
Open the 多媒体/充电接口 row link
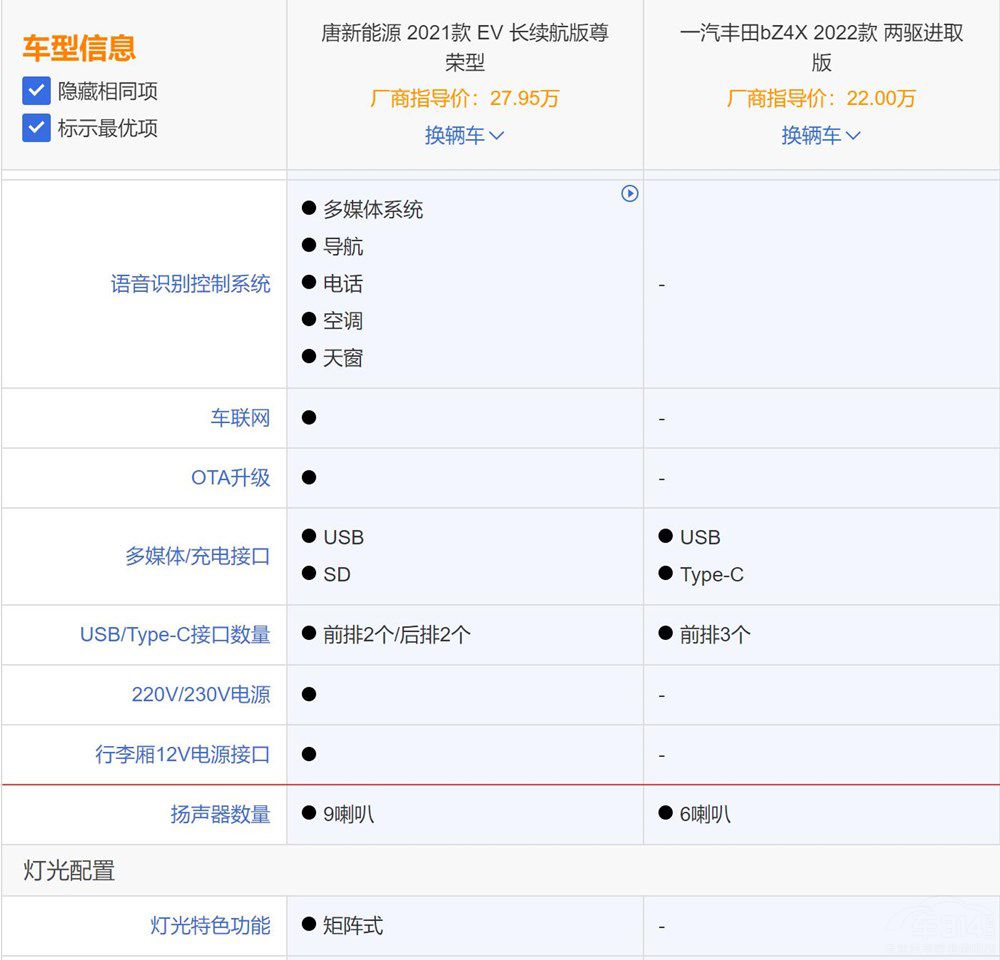click(196, 556)
